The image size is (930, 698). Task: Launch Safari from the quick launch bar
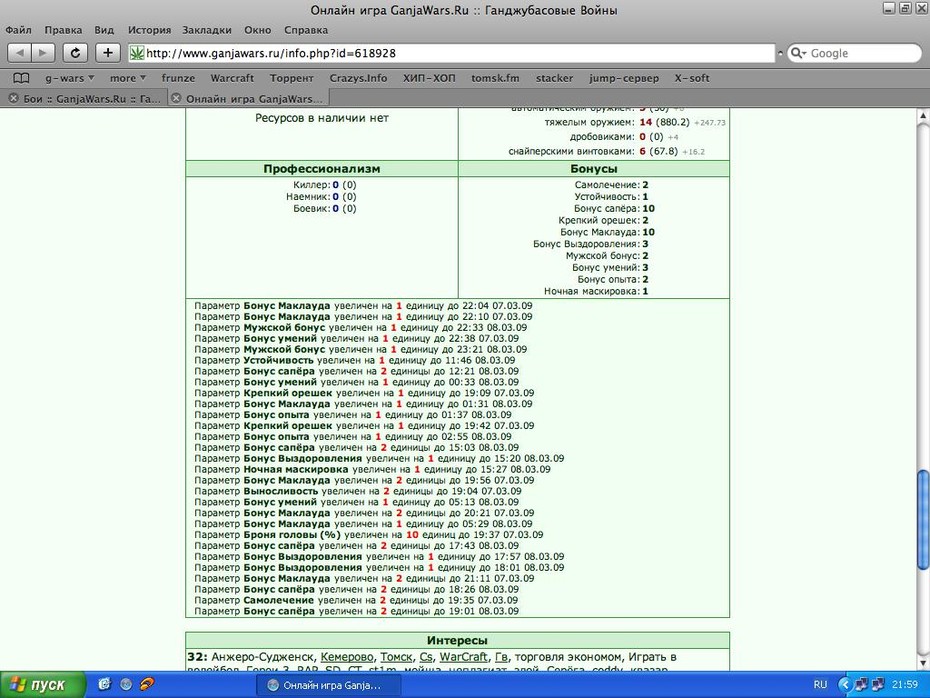[x=126, y=684]
